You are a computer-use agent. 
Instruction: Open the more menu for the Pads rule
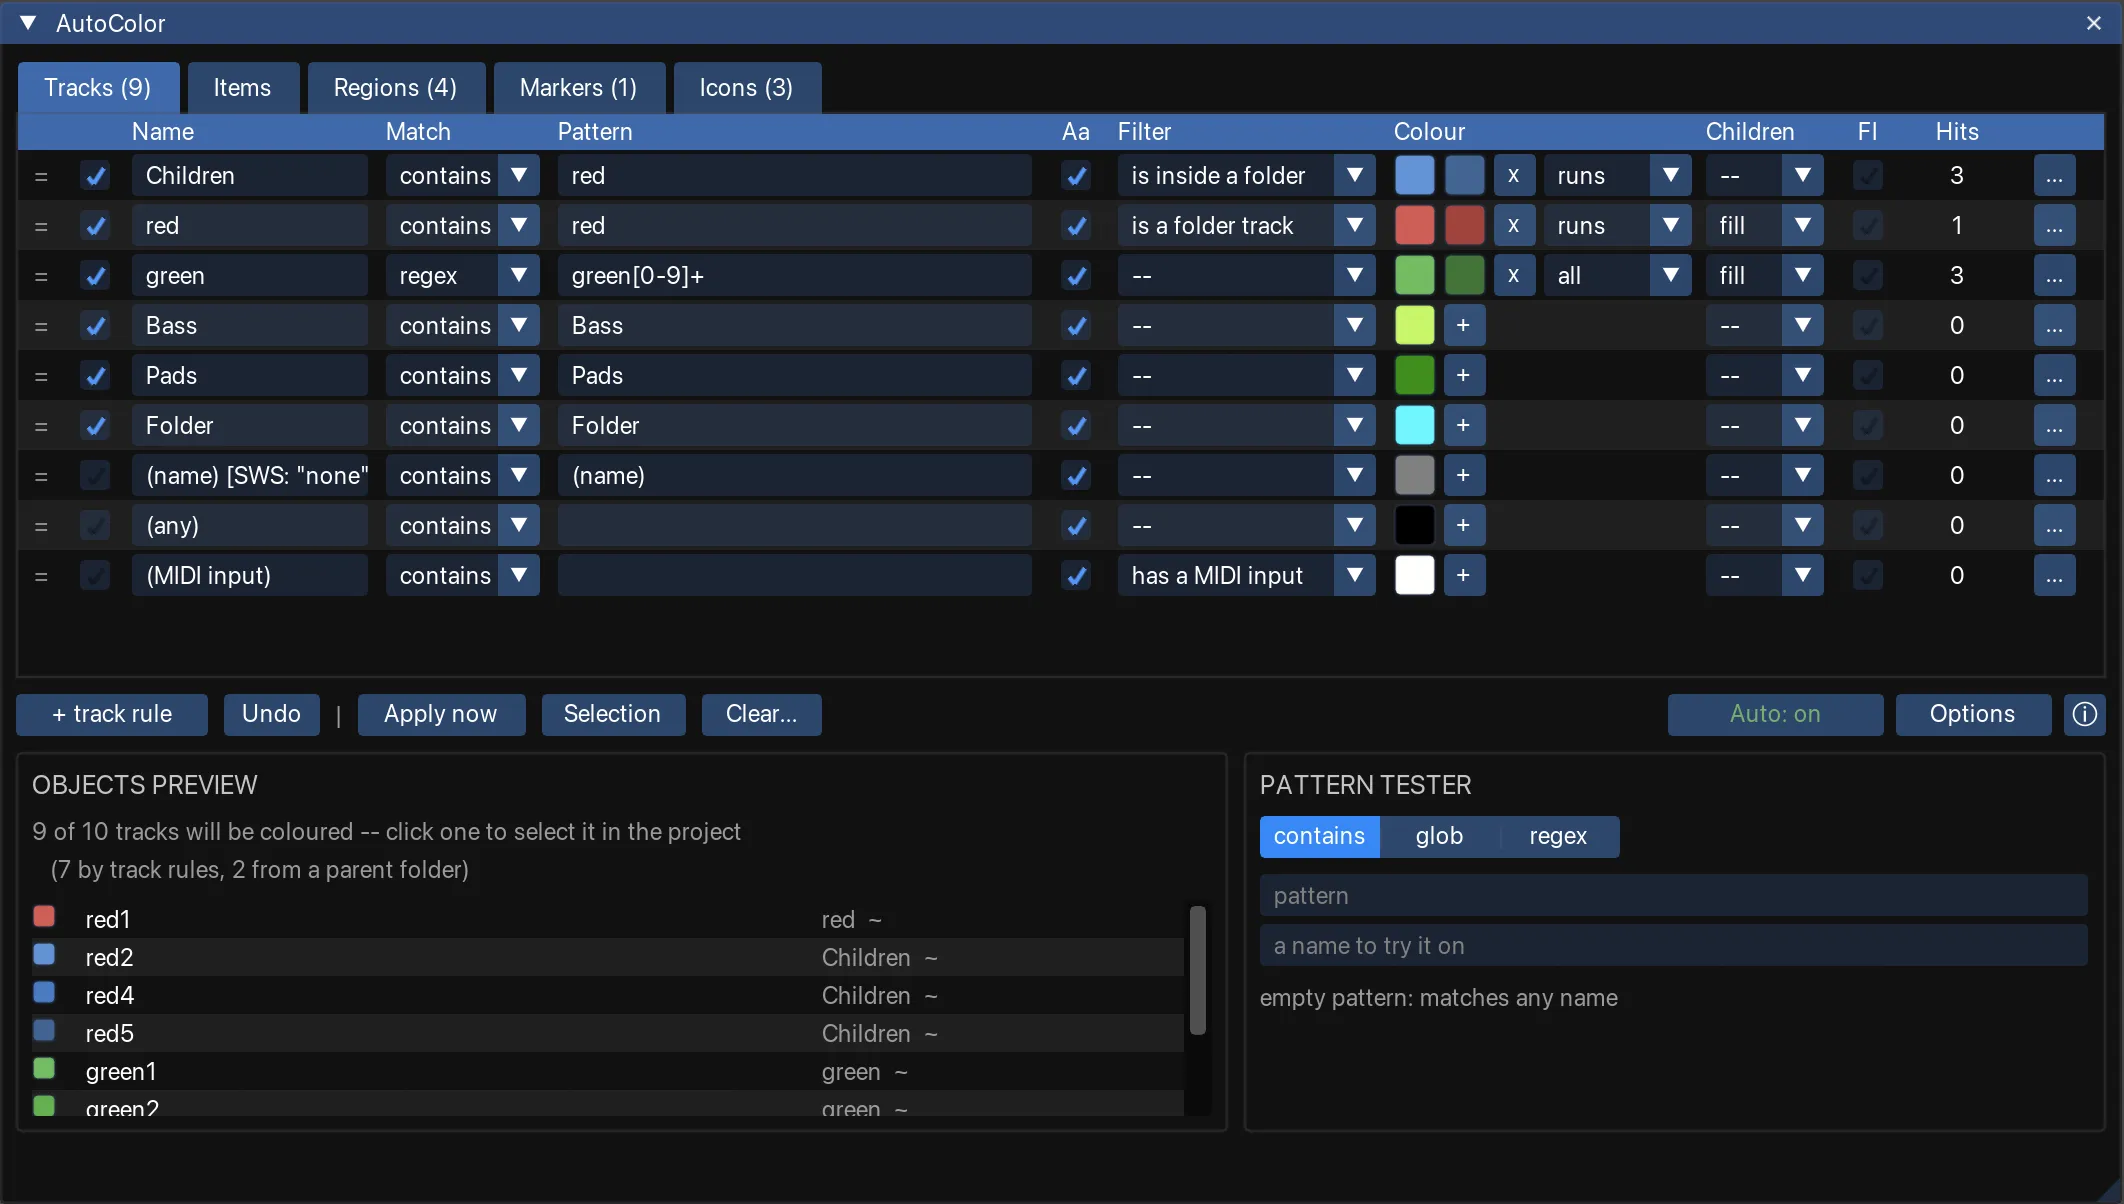[2054, 376]
